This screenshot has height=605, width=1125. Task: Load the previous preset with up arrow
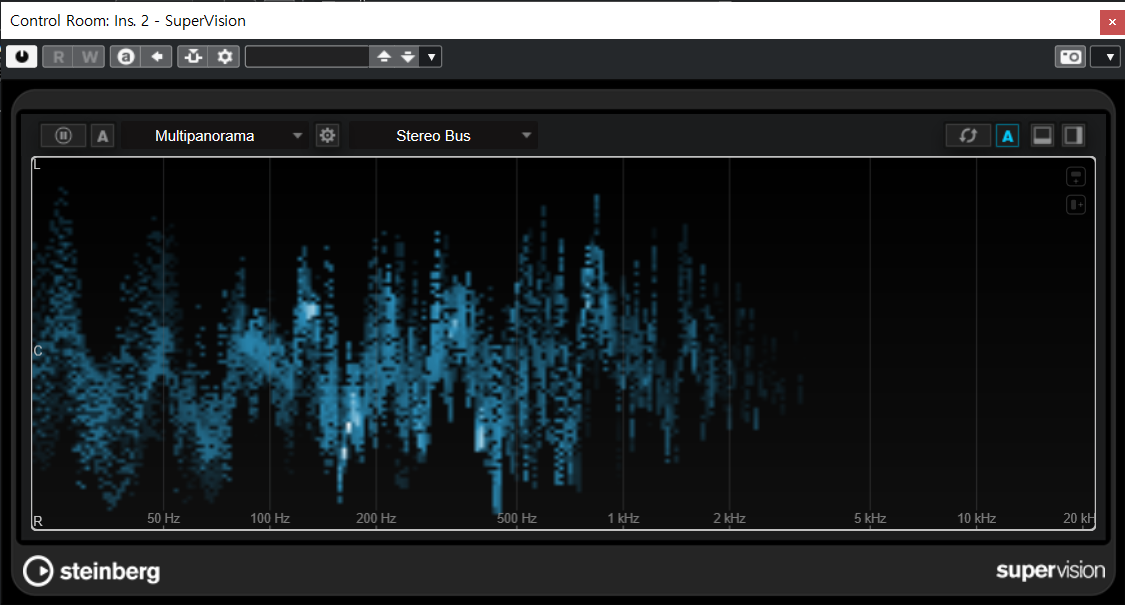(x=383, y=57)
